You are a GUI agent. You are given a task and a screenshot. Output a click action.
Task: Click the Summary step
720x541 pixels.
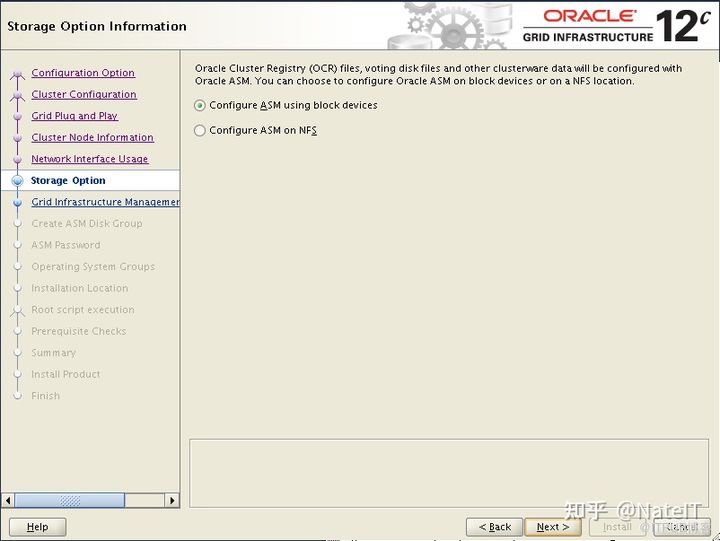(53, 353)
